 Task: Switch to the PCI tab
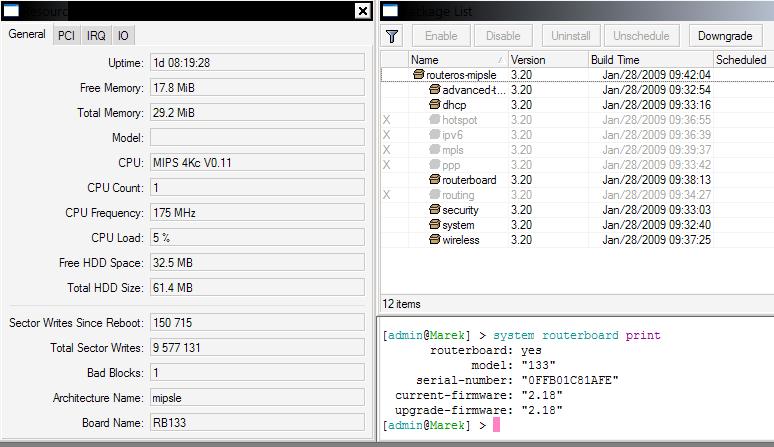(66, 36)
